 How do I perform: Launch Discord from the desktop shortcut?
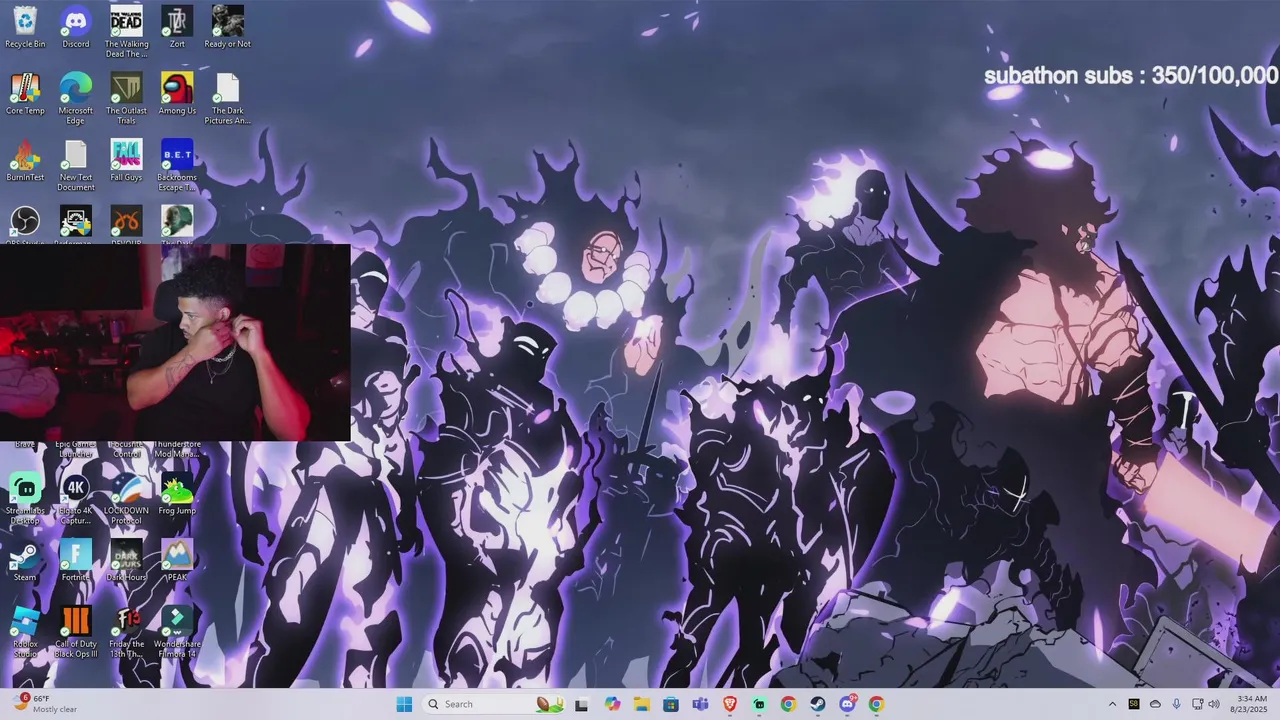point(76,27)
